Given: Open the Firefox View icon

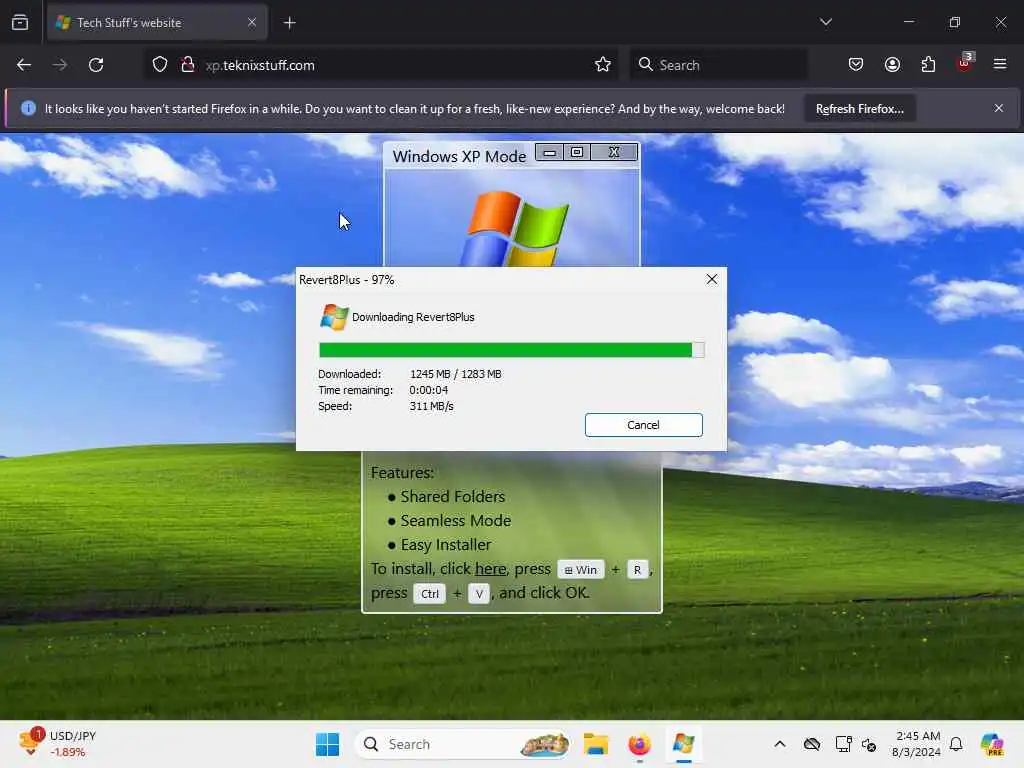Looking at the screenshot, I should pos(20,23).
